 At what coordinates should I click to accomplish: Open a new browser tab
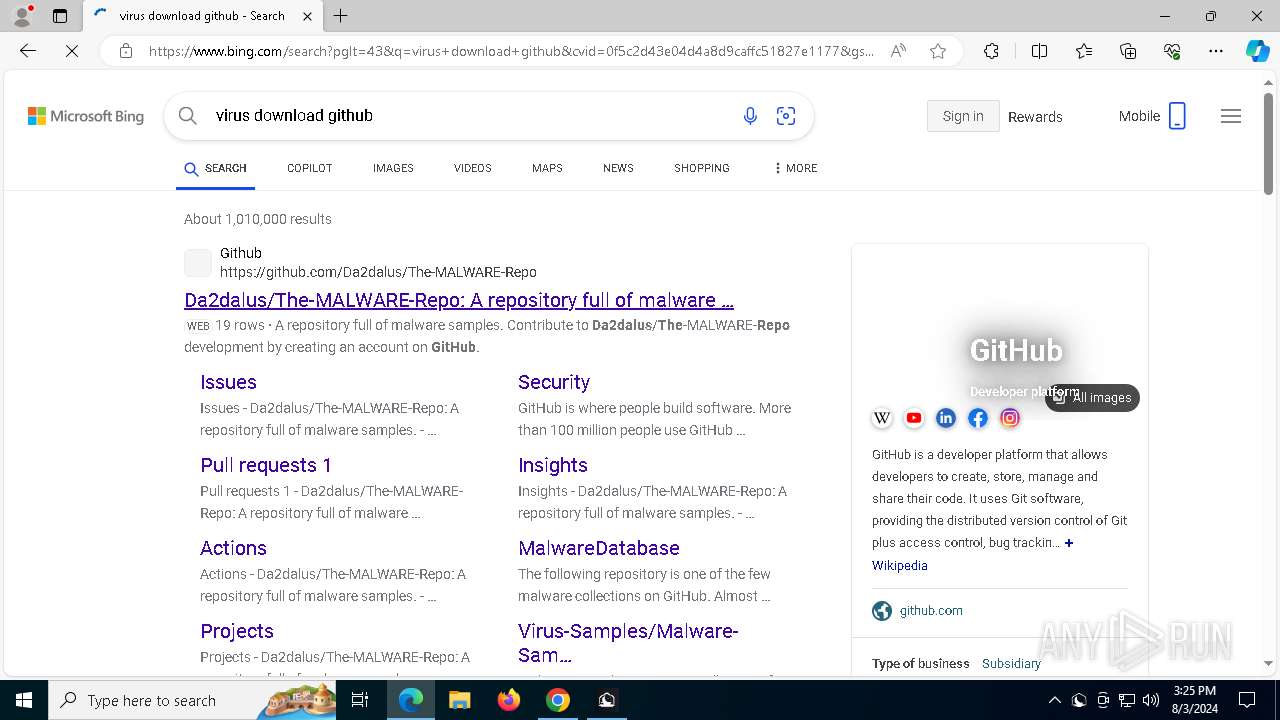pos(341,16)
